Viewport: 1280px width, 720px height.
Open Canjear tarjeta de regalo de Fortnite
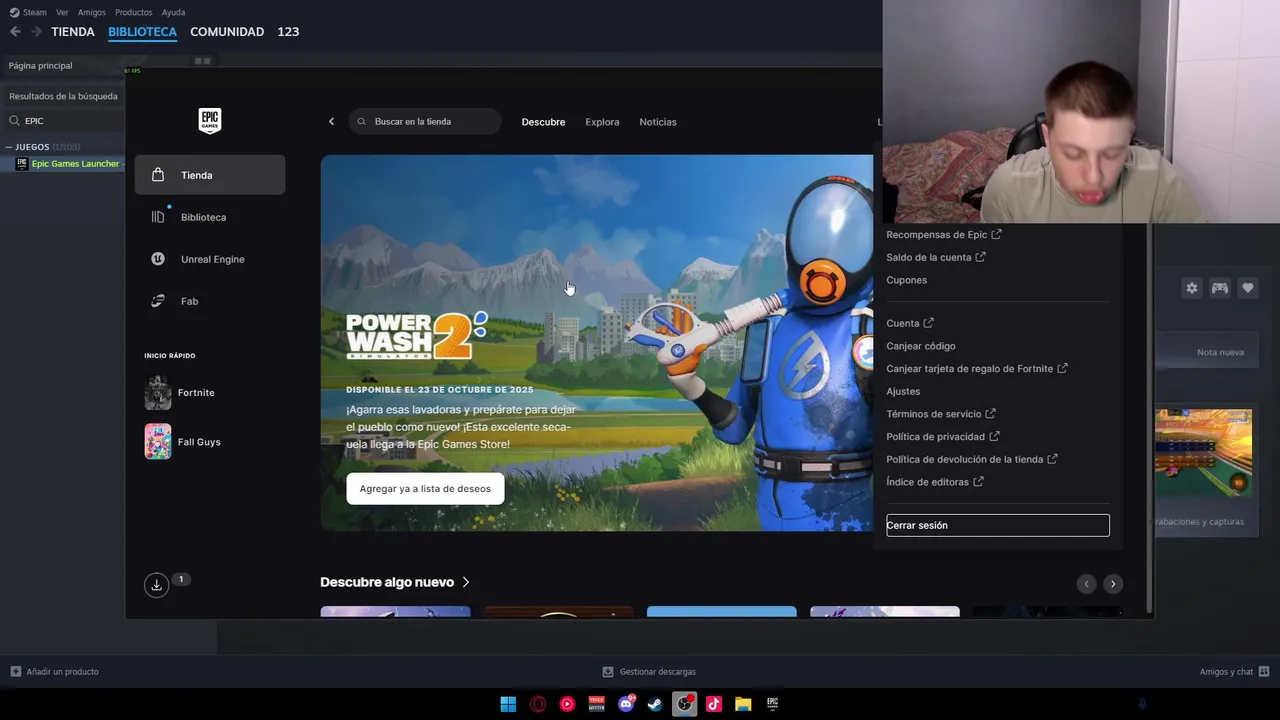pyautogui.click(x=977, y=369)
